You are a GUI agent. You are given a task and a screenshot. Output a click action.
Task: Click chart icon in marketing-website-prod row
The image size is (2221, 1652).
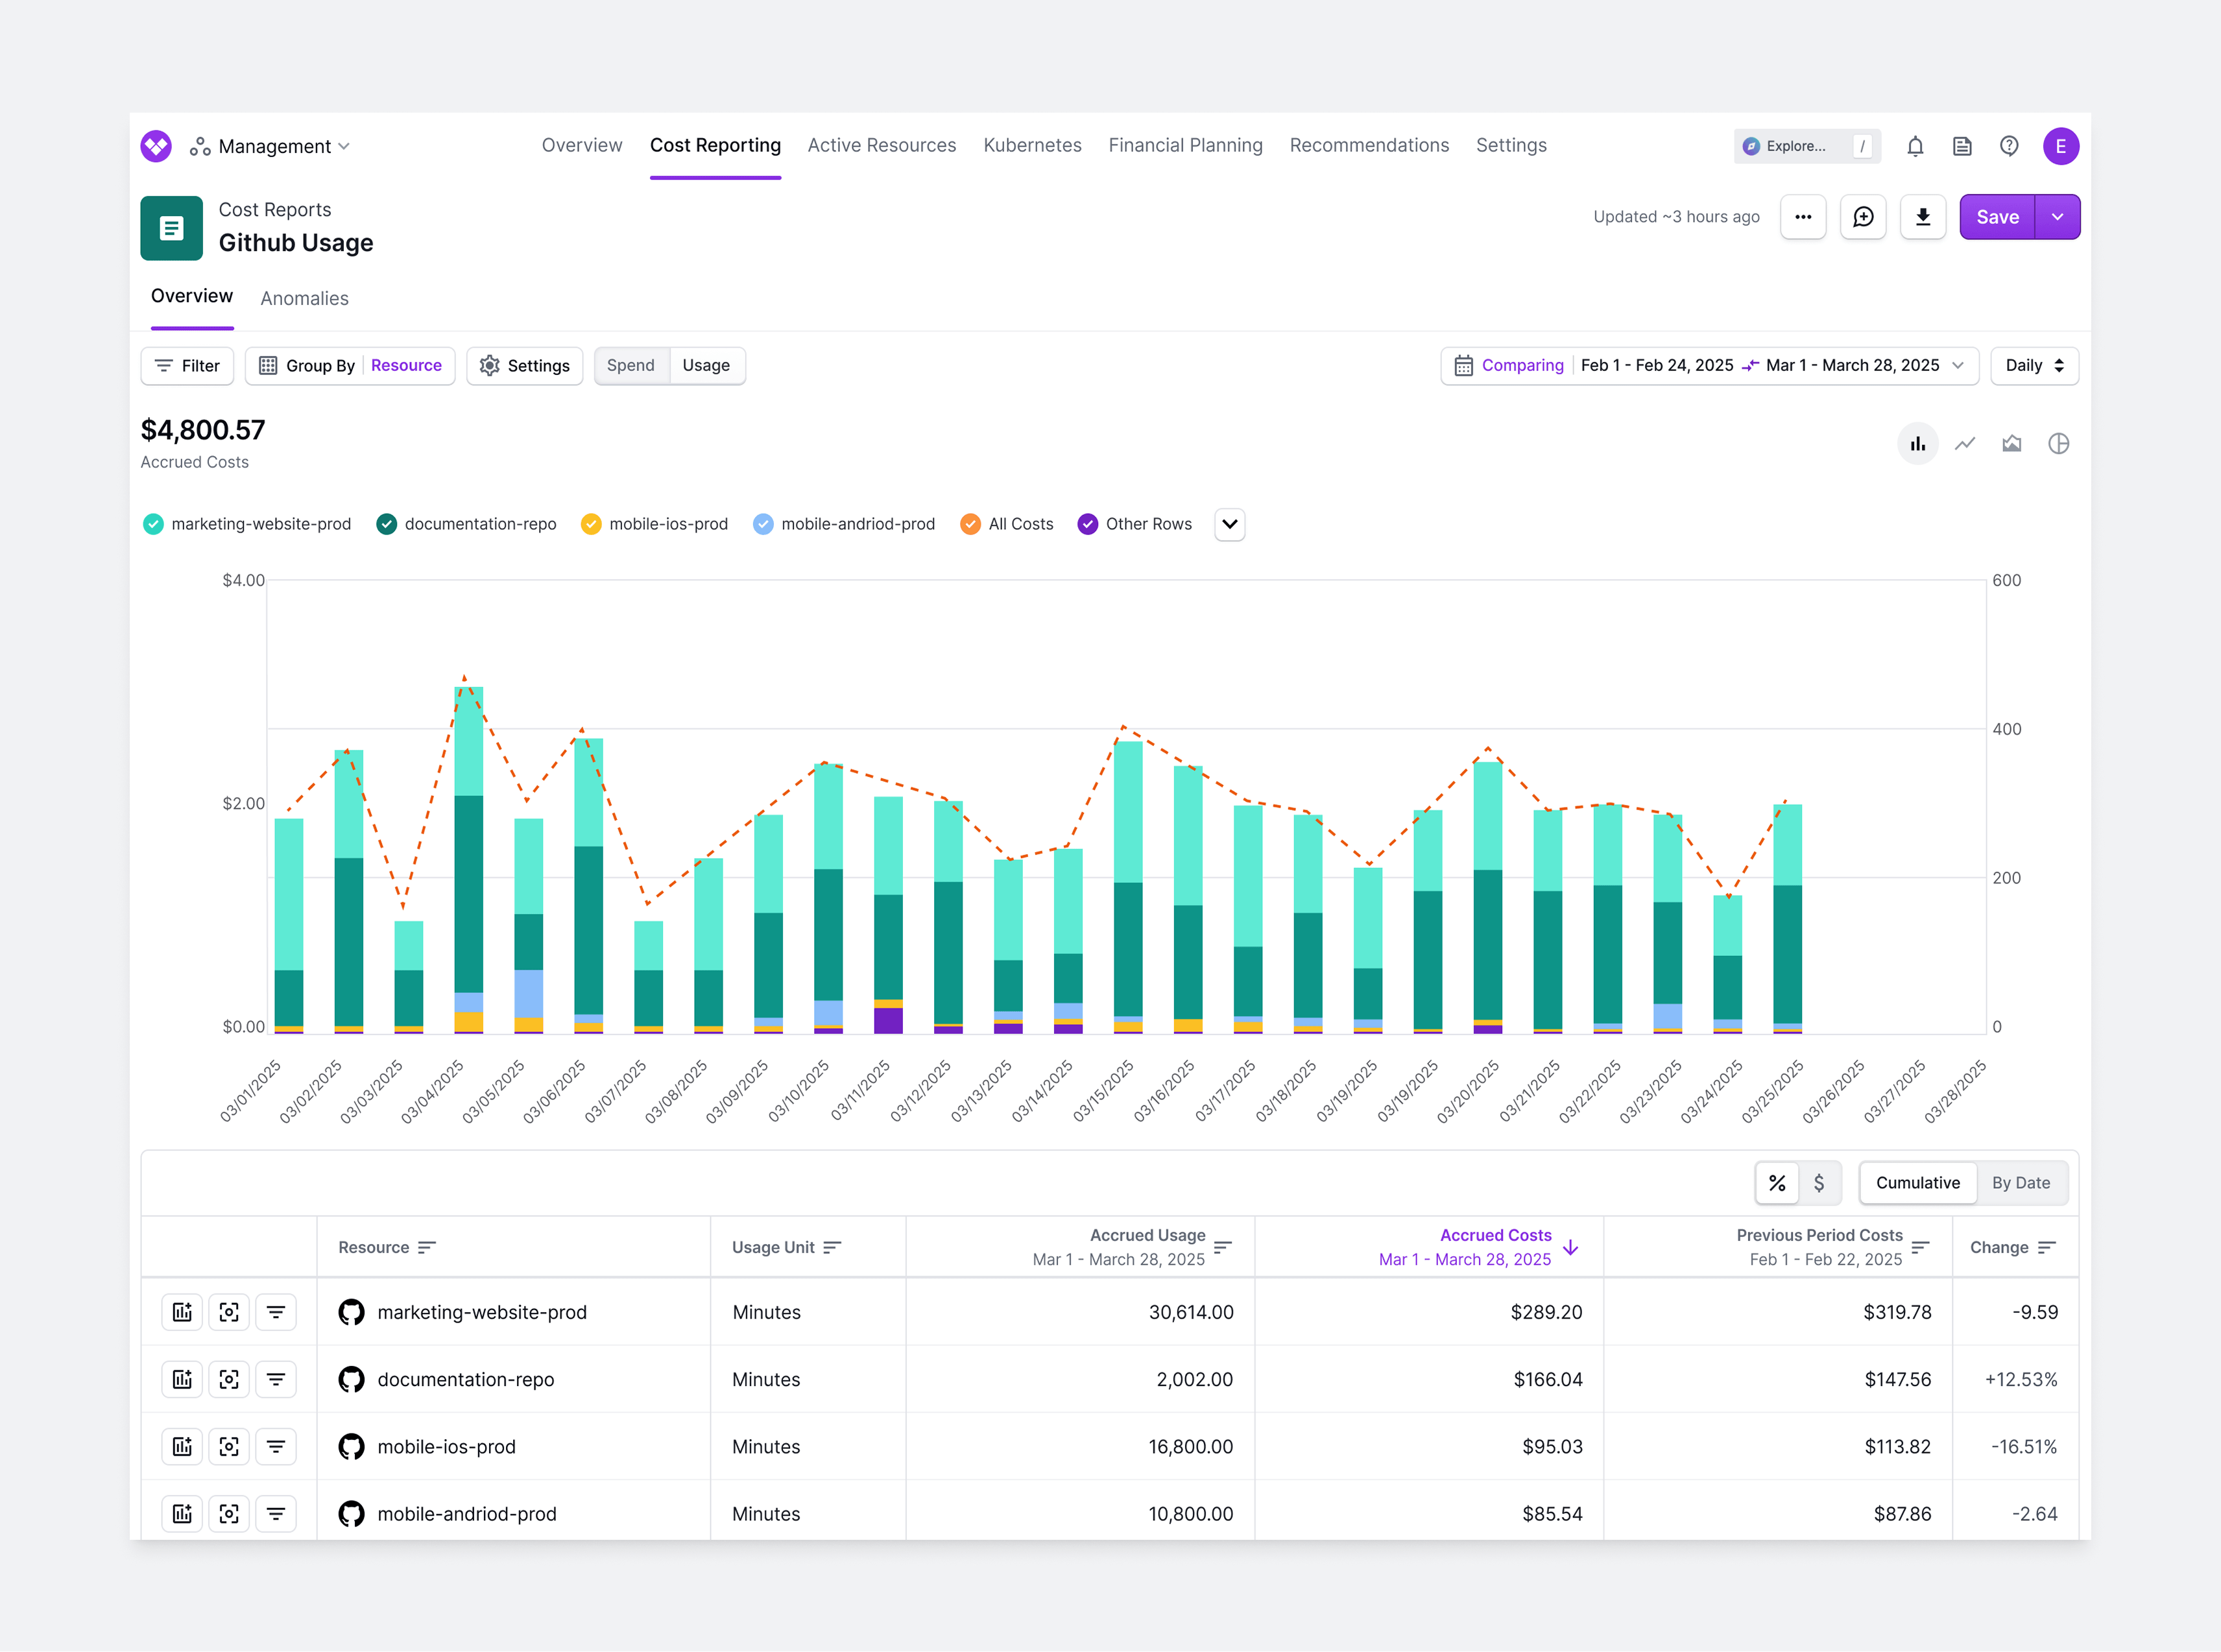182,1312
